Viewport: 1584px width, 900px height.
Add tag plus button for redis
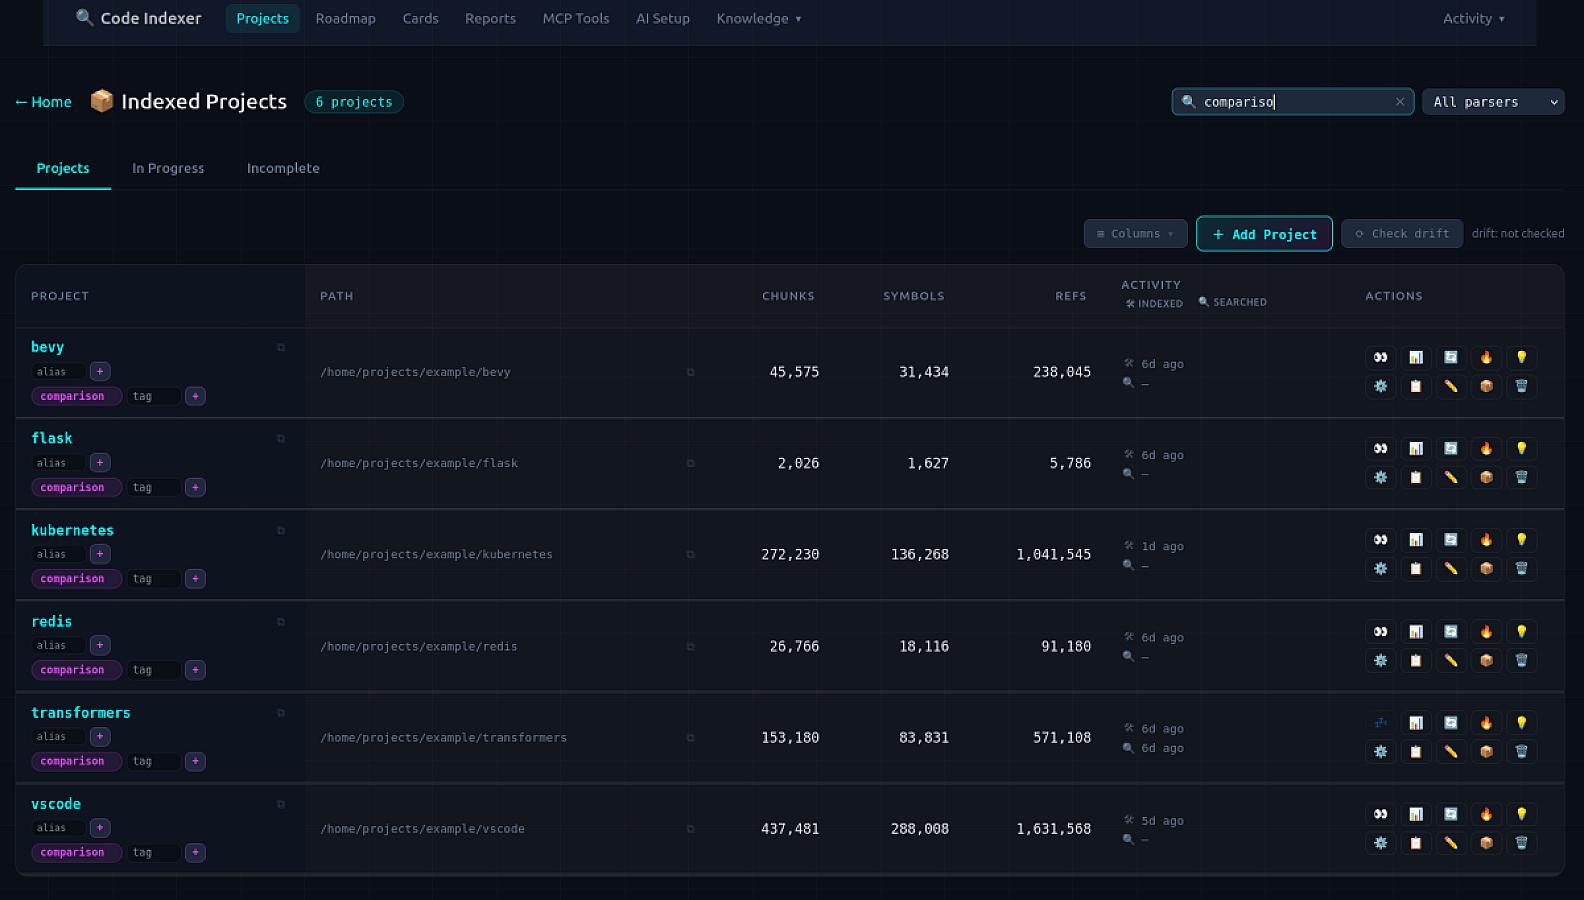coord(195,670)
